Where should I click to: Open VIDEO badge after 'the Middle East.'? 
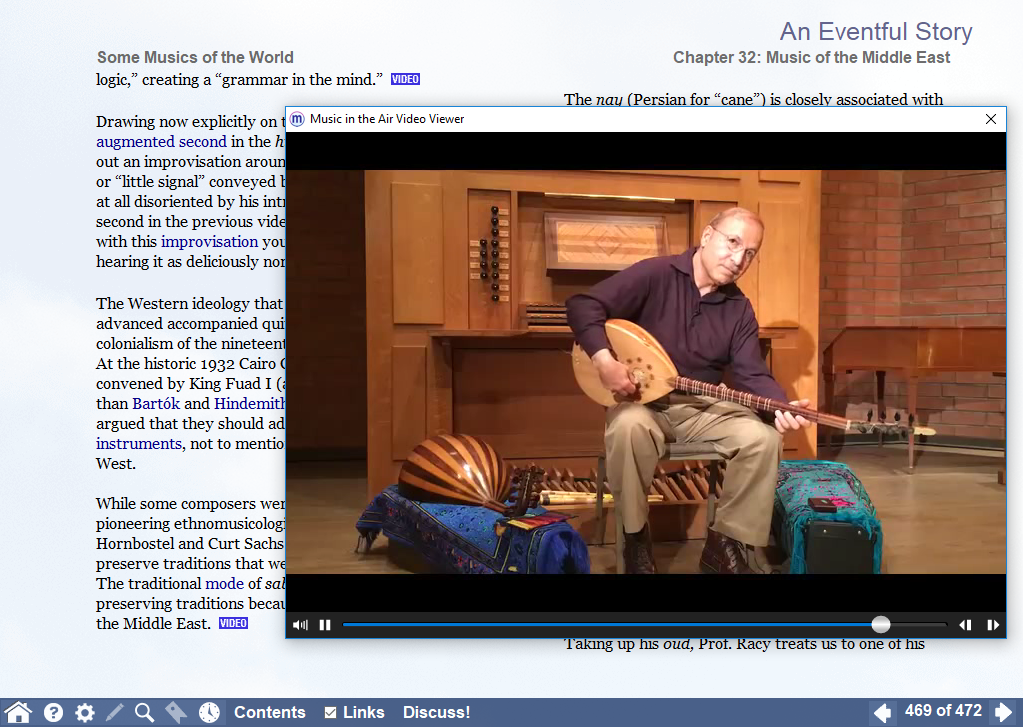click(x=233, y=623)
